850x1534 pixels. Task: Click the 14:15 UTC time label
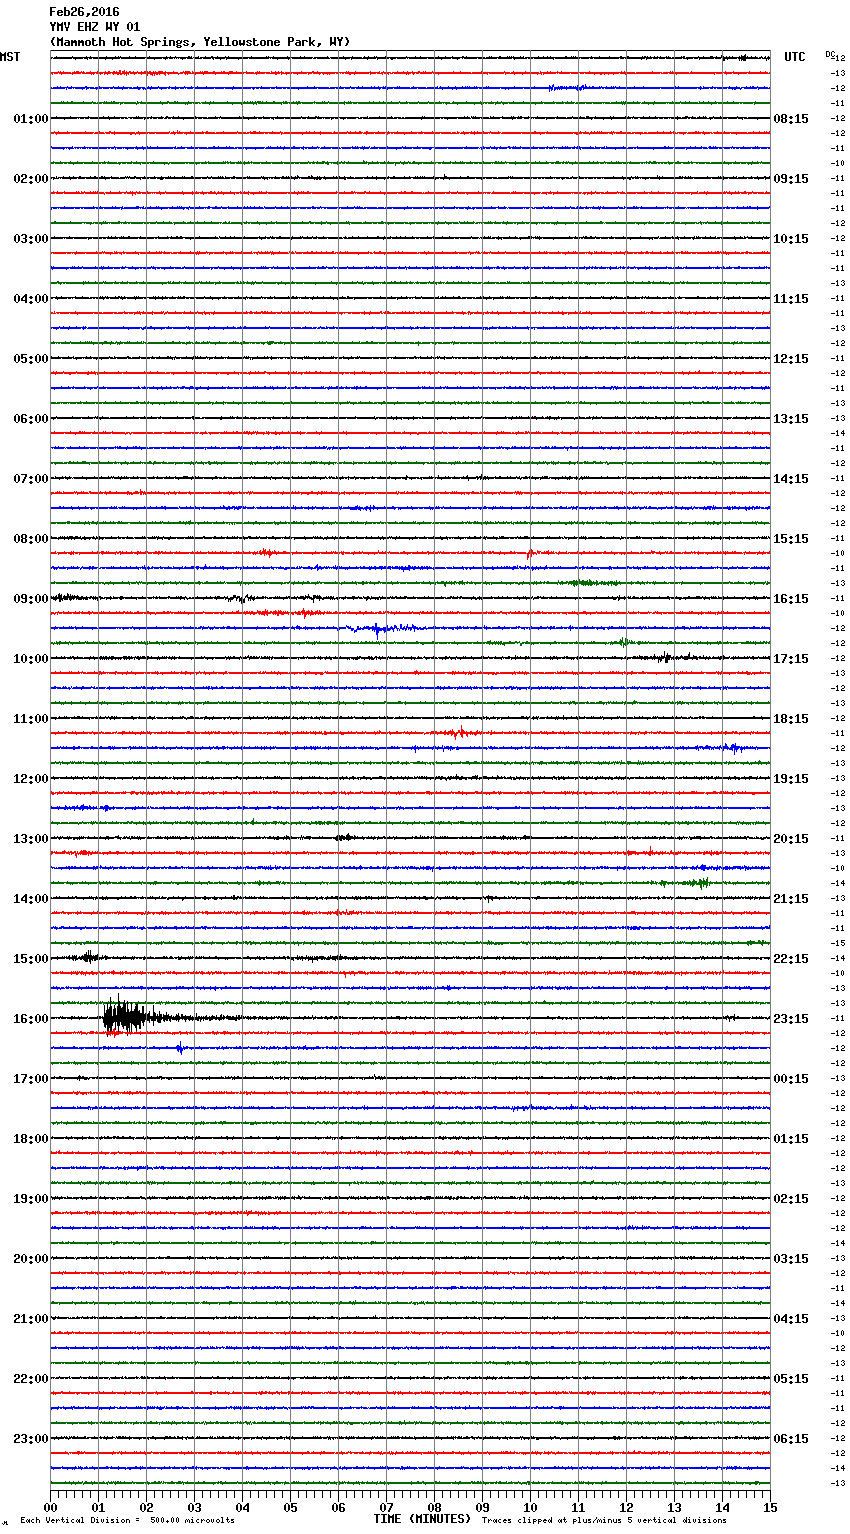click(x=791, y=479)
